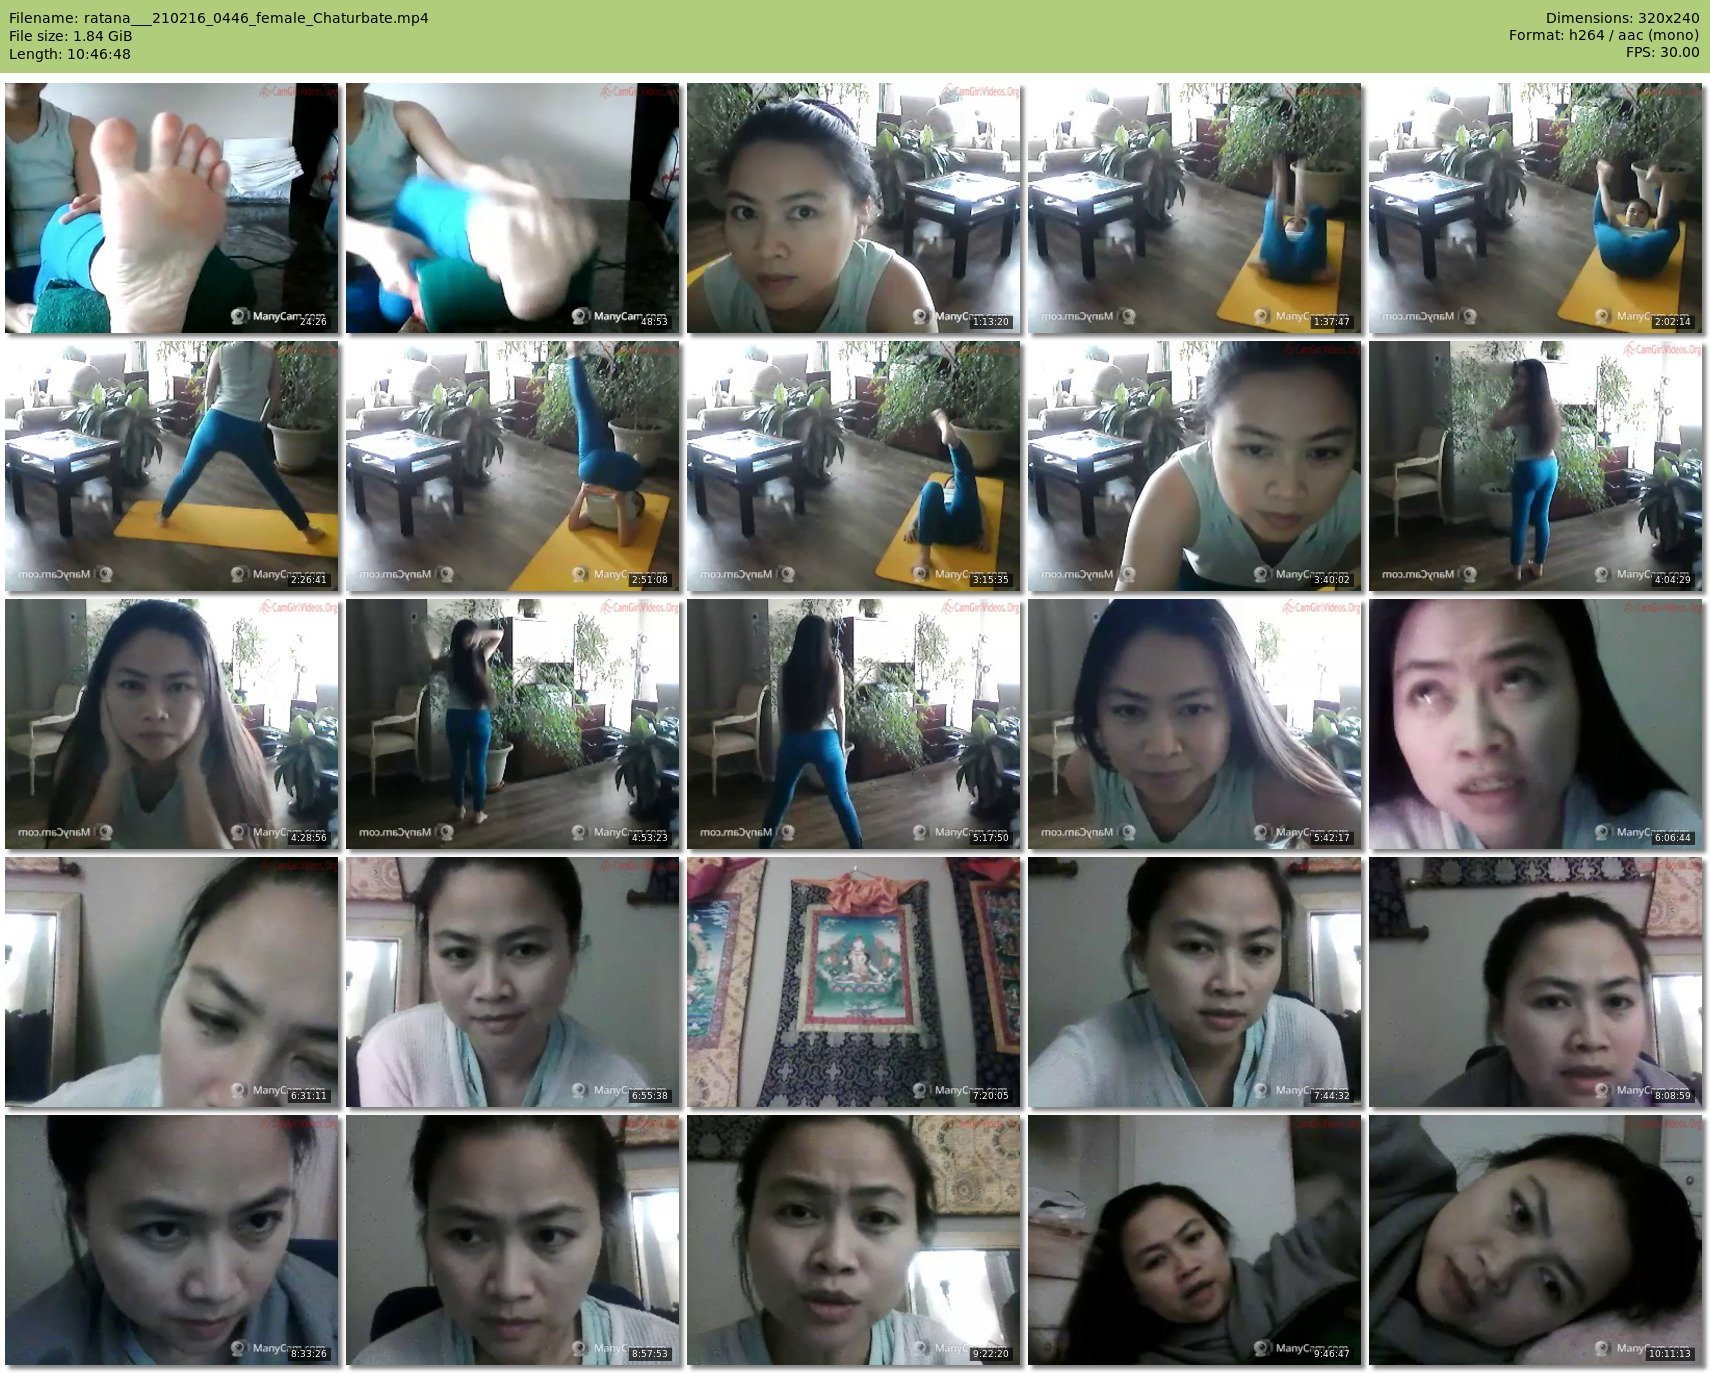This screenshot has width=1710, height=1373.
Task: Select the thumbnail stamped 9:46:47
Action: pyautogui.click(x=1194, y=1240)
